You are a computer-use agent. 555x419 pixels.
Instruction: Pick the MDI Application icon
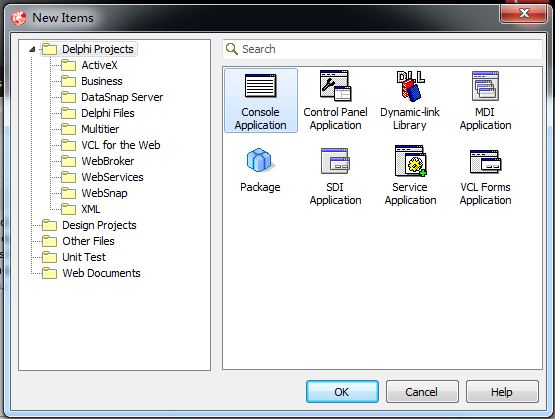point(485,86)
